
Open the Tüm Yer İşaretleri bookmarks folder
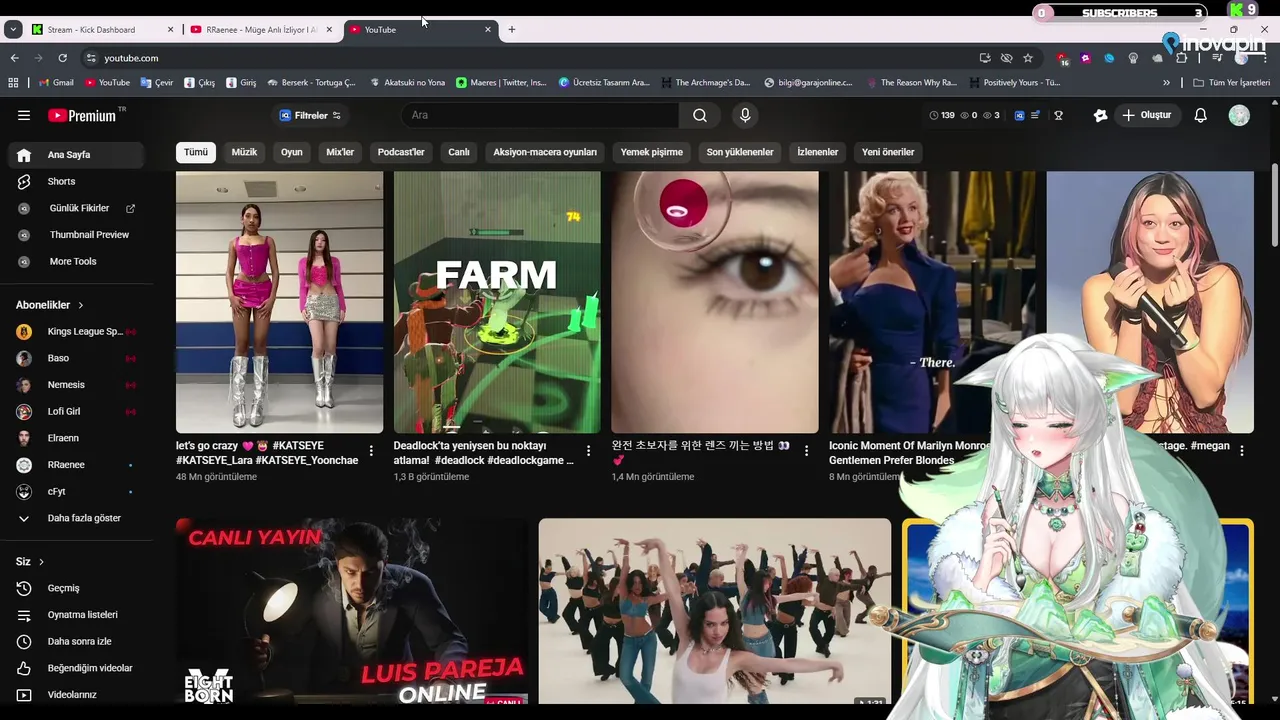click(x=1231, y=83)
